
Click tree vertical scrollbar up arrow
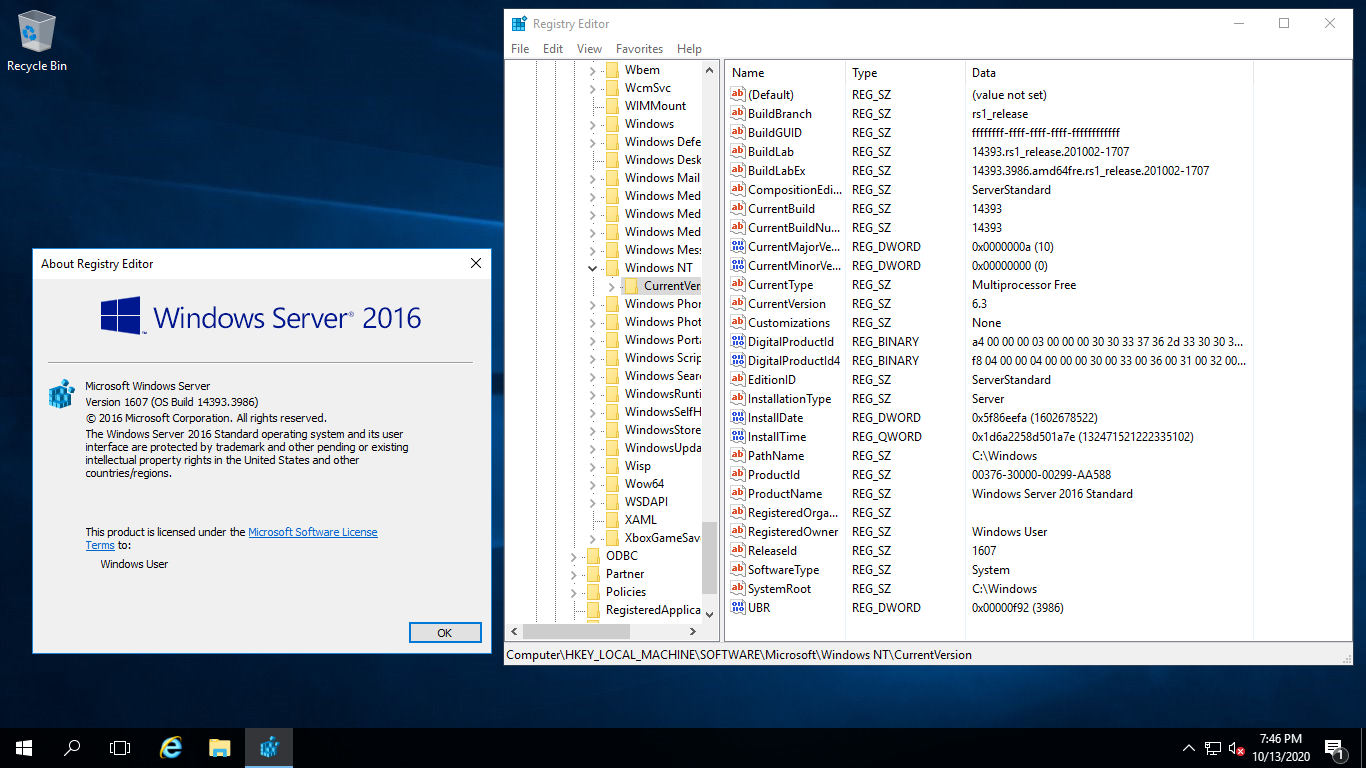(x=710, y=70)
